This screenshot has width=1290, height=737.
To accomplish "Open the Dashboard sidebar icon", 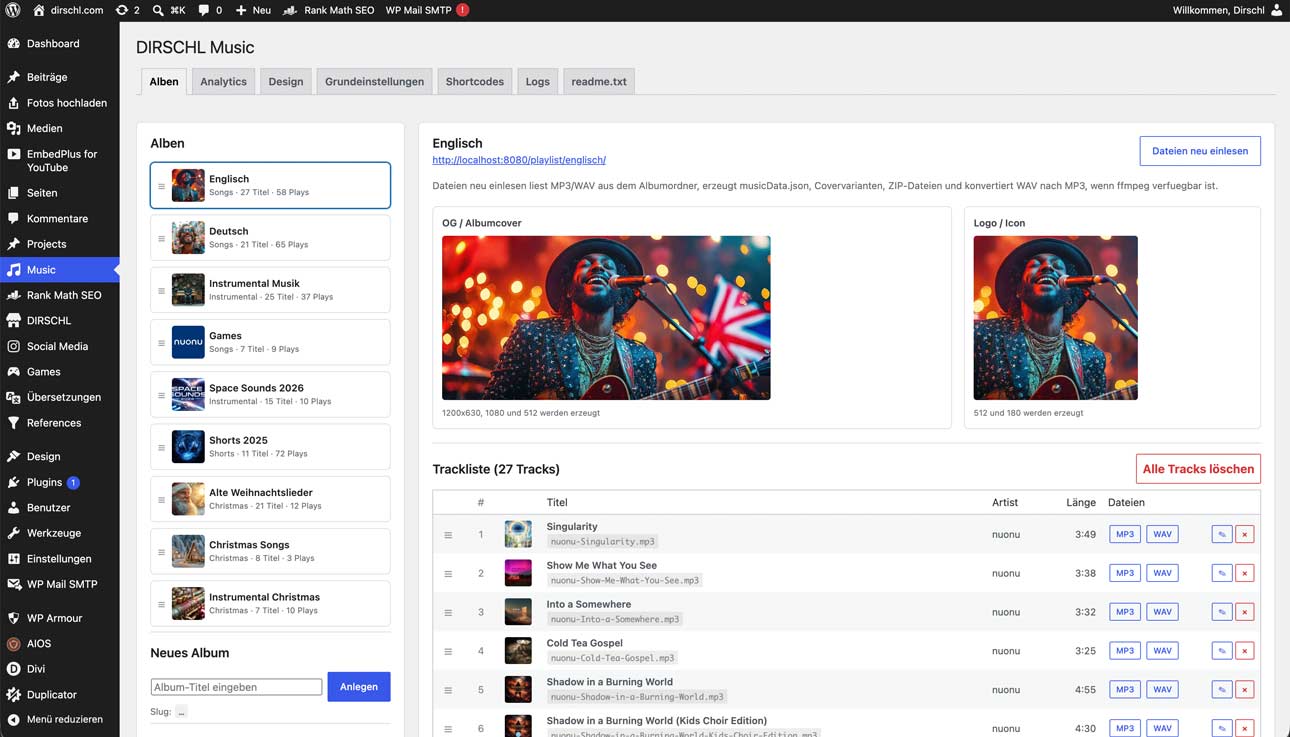I will click(13, 44).
